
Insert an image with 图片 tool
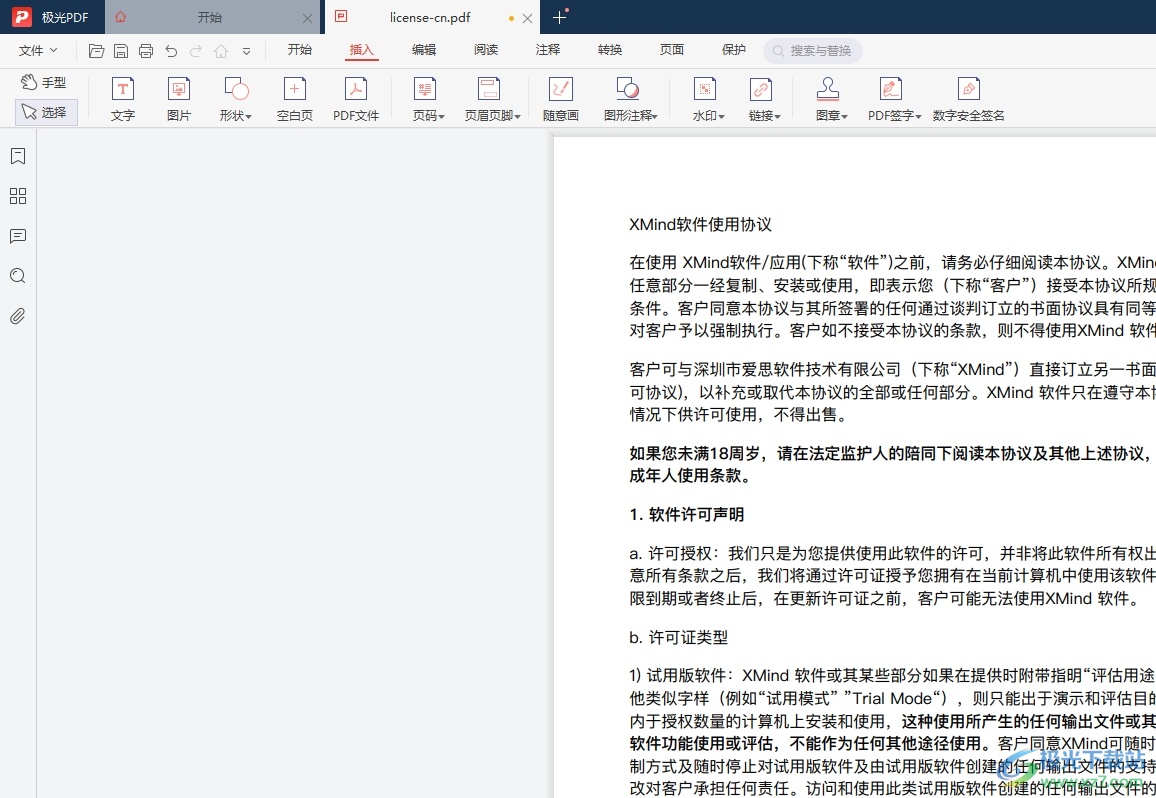(178, 99)
